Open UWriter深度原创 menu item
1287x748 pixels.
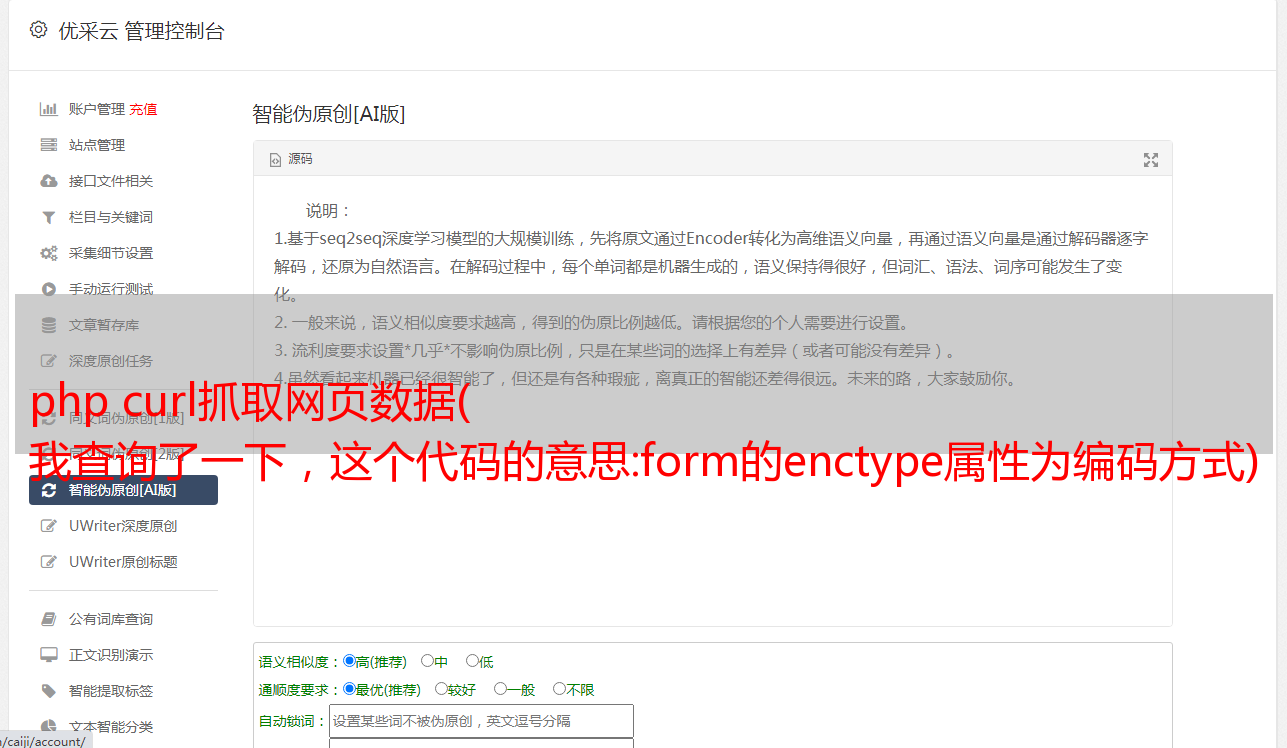pyautogui.click(x=124, y=526)
